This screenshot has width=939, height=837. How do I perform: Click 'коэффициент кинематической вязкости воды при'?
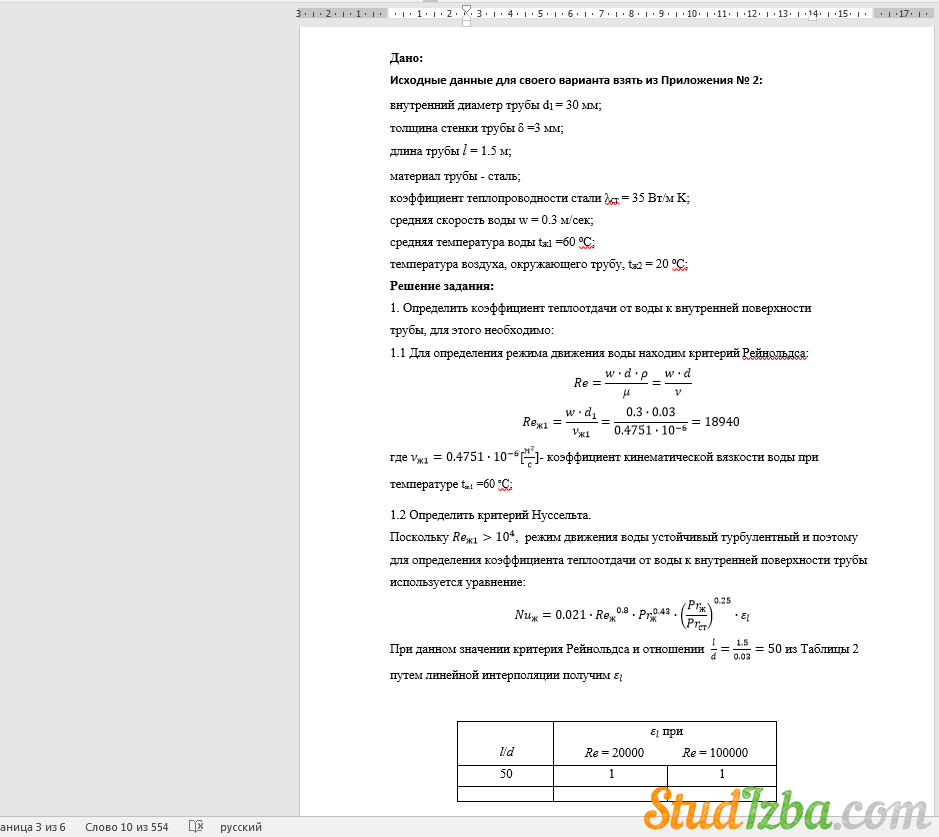coord(682,457)
